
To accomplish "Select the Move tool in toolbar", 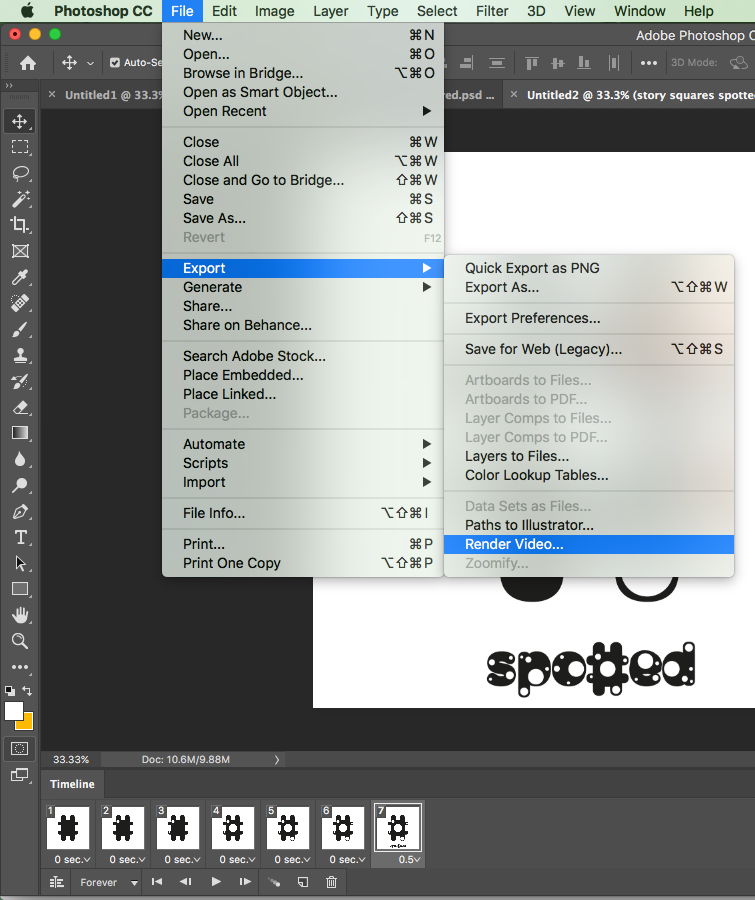I will coord(20,121).
